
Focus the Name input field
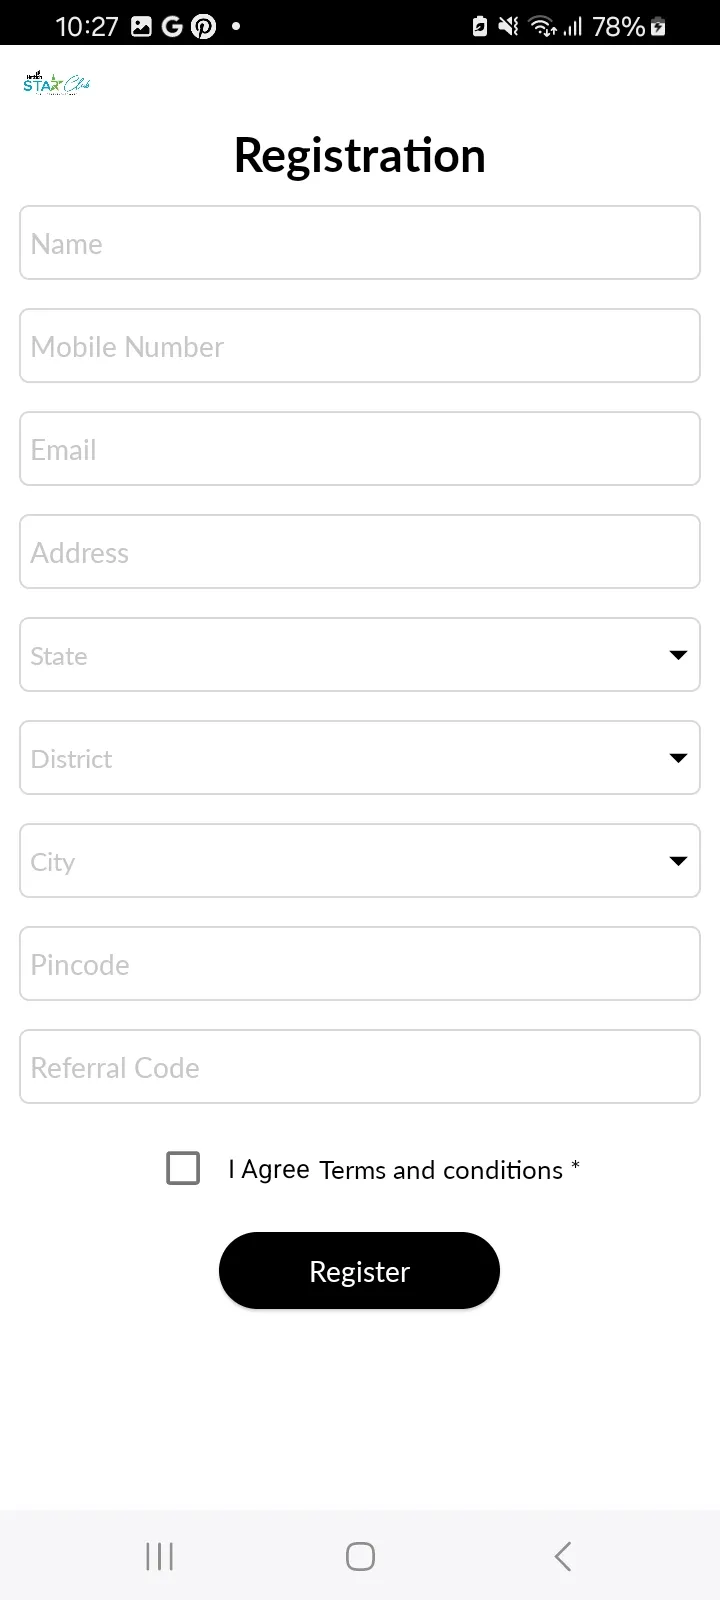tap(360, 243)
